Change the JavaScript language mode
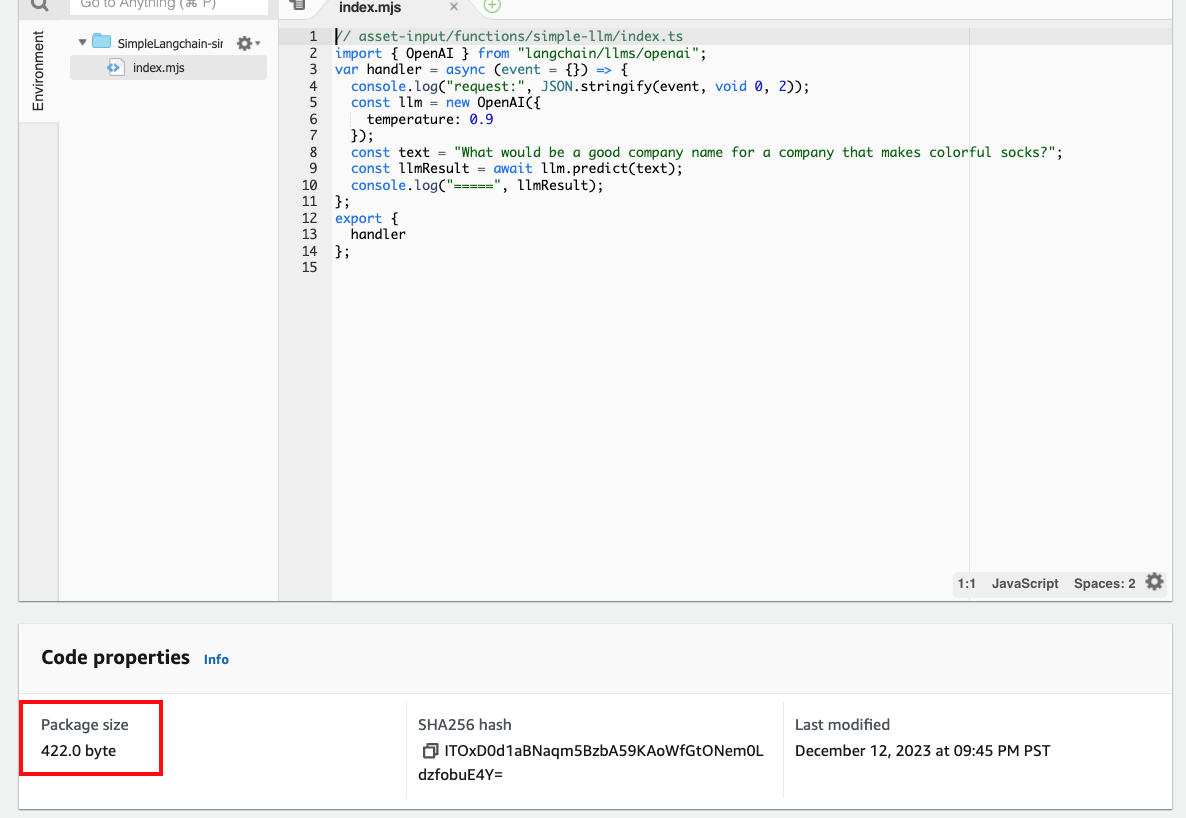Viewport: 1186px width, 818px height. tap(1025, 583)
